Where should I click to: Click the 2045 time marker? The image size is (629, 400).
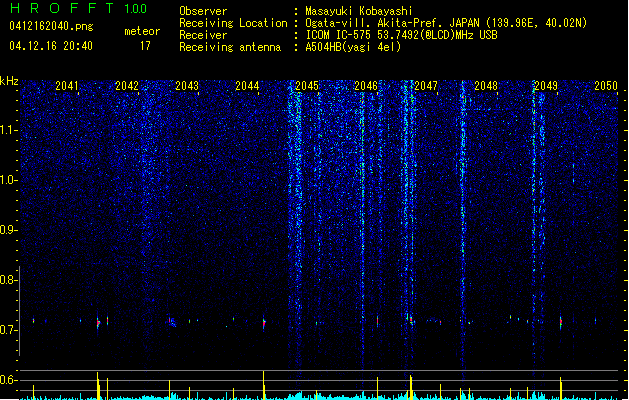[307, 85]
